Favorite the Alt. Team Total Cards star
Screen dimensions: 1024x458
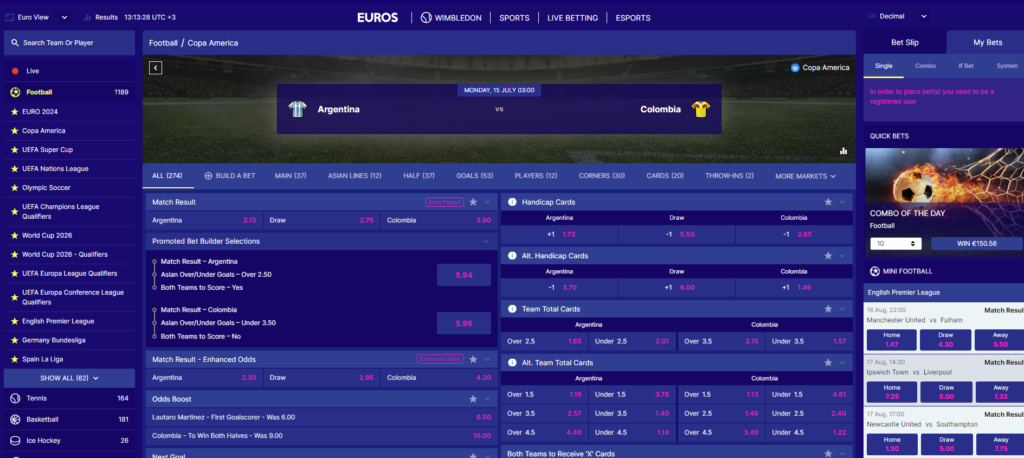point(828,363)
